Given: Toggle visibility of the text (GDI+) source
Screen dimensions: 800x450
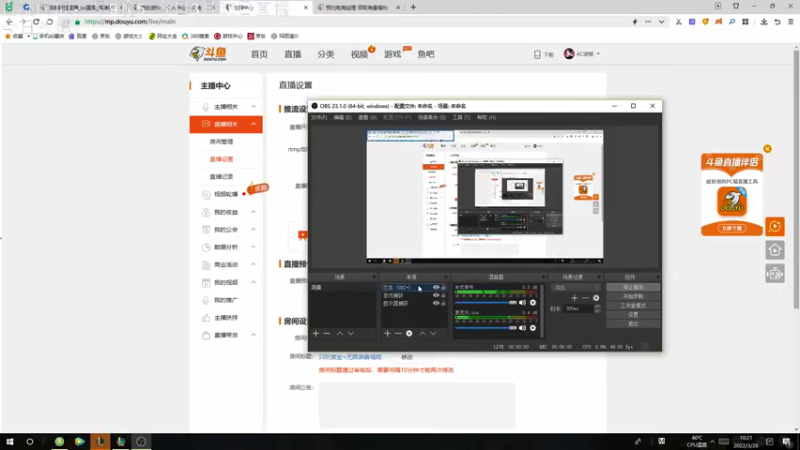Looking at the screenshot, I should click(x=436, y=287).
